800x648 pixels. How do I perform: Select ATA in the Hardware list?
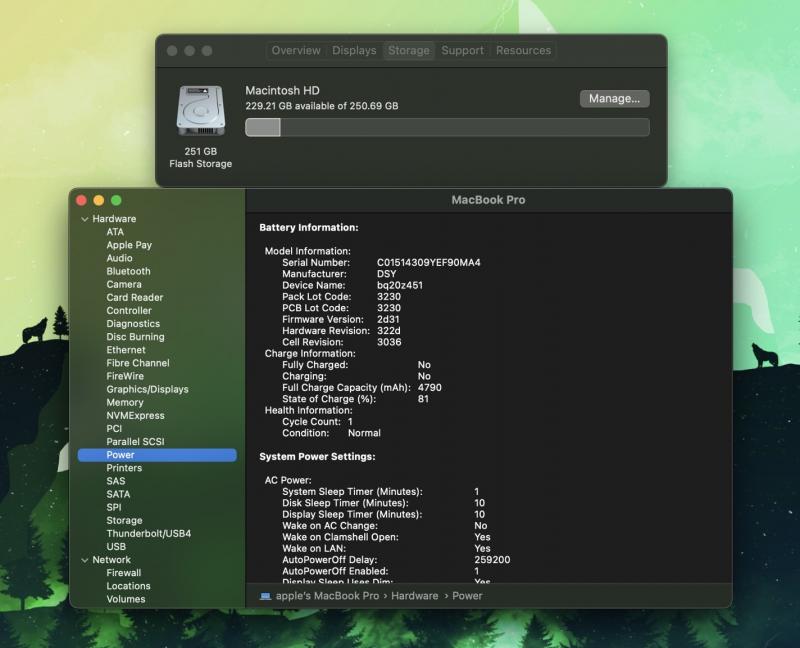115,232
